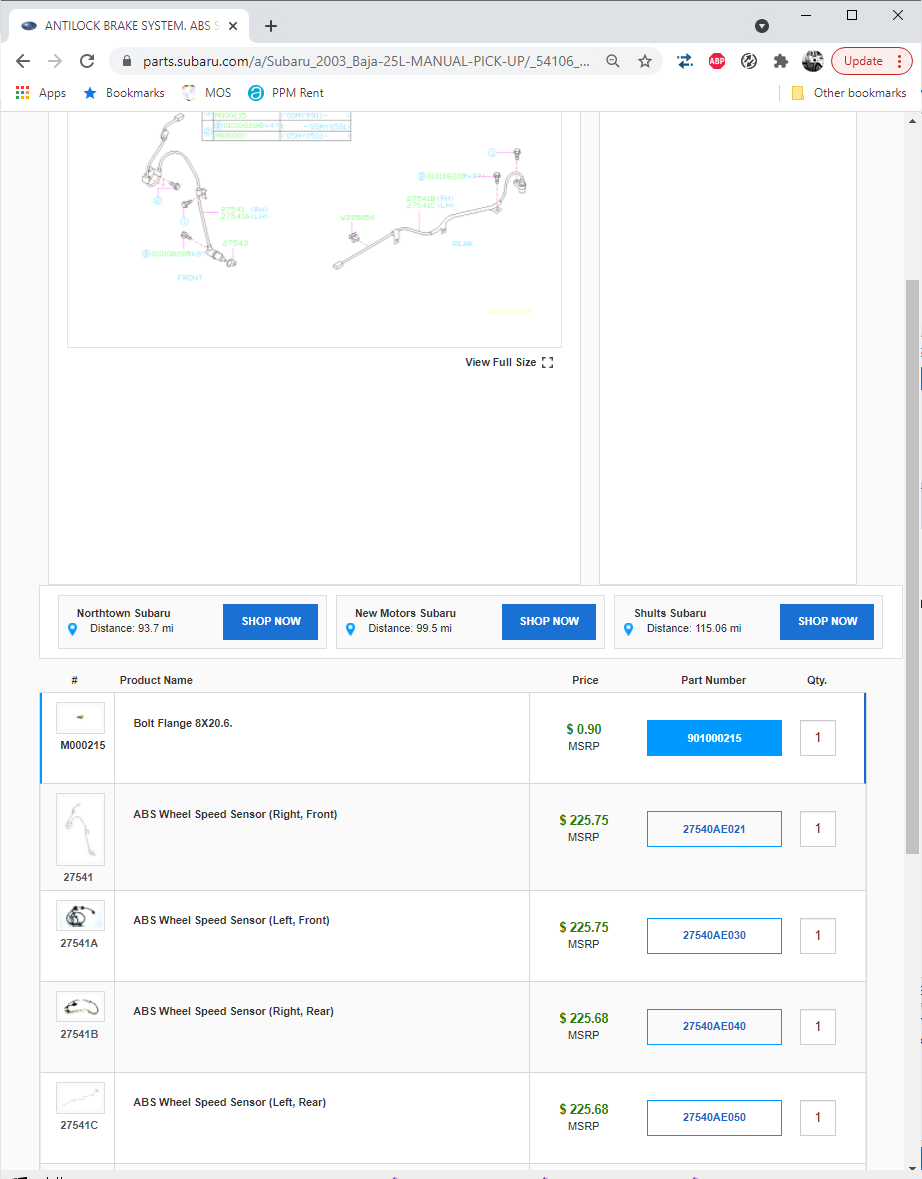
Task: Open the 27541 sensor thumbnail
Action: 80,829
